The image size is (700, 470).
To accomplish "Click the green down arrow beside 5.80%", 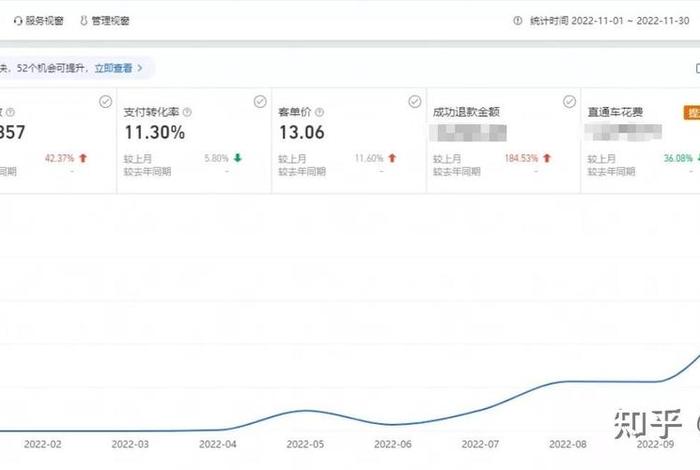I will coord(238,158).
